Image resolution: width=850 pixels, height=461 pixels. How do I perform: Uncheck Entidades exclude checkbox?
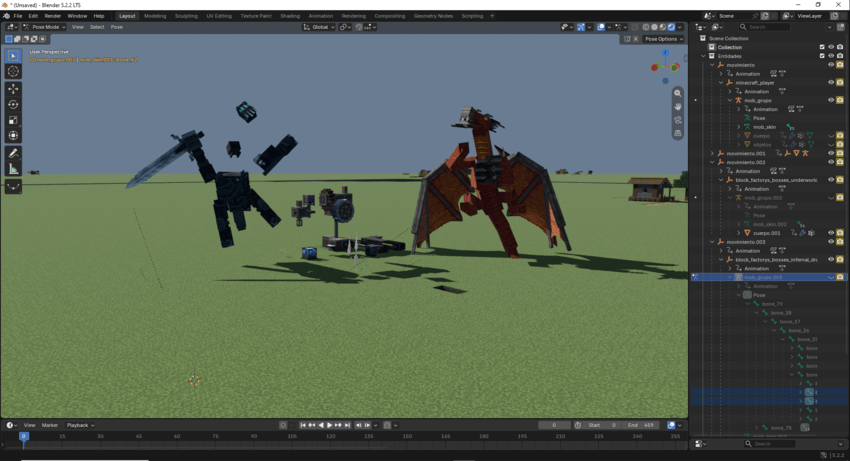click(x=822, y=56)
